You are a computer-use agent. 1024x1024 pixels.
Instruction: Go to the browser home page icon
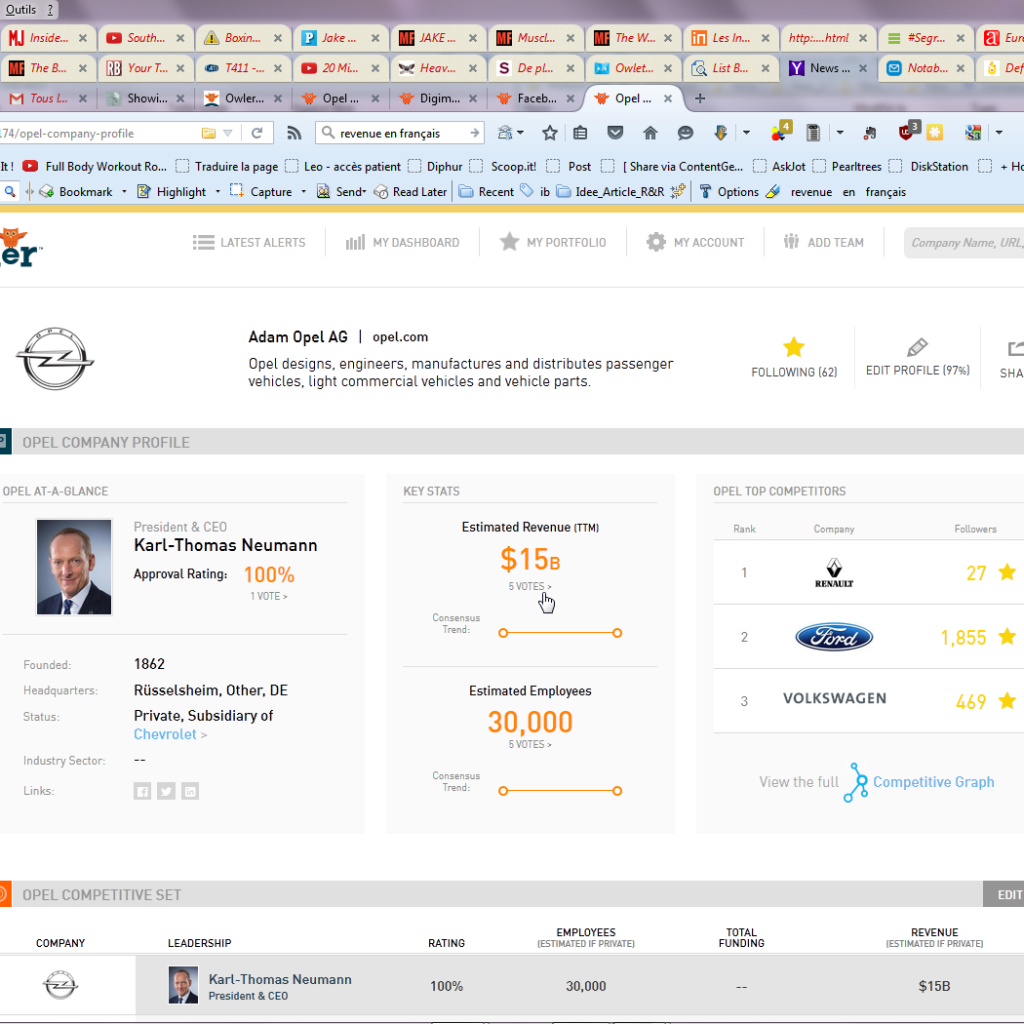pos(650,133)
